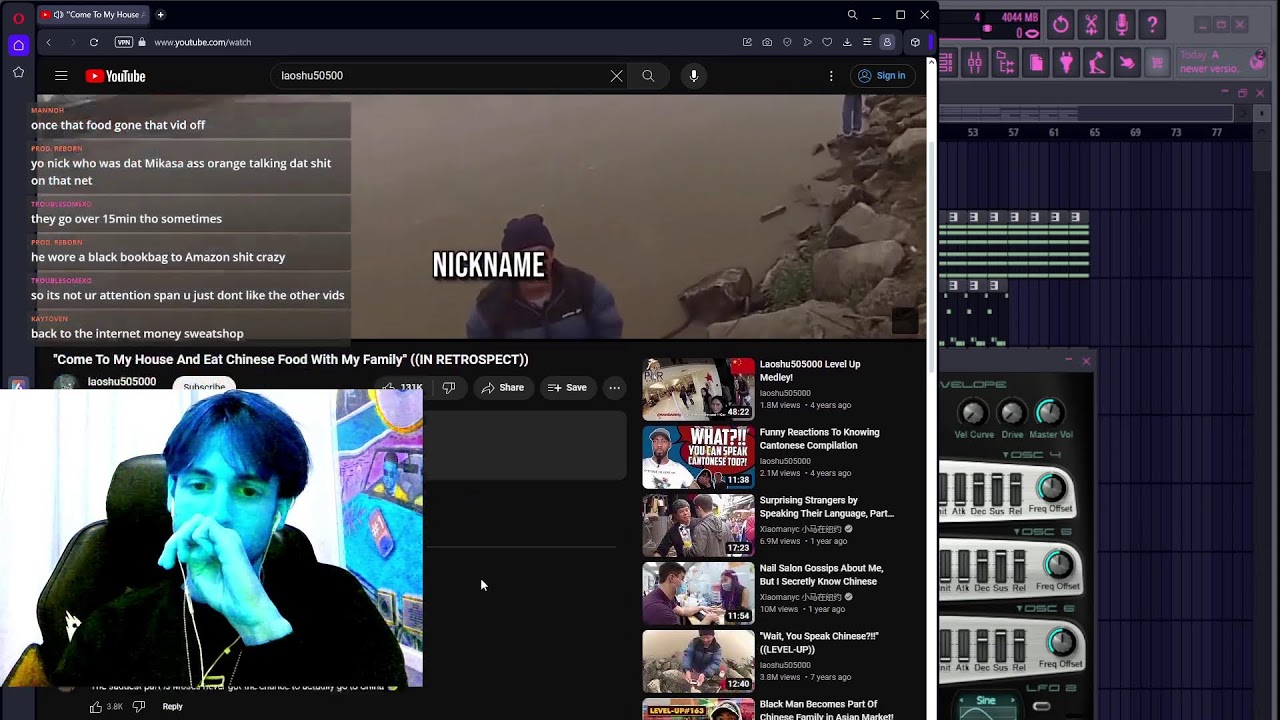Open Opera sidebar bookmarks star

point(18,72)
